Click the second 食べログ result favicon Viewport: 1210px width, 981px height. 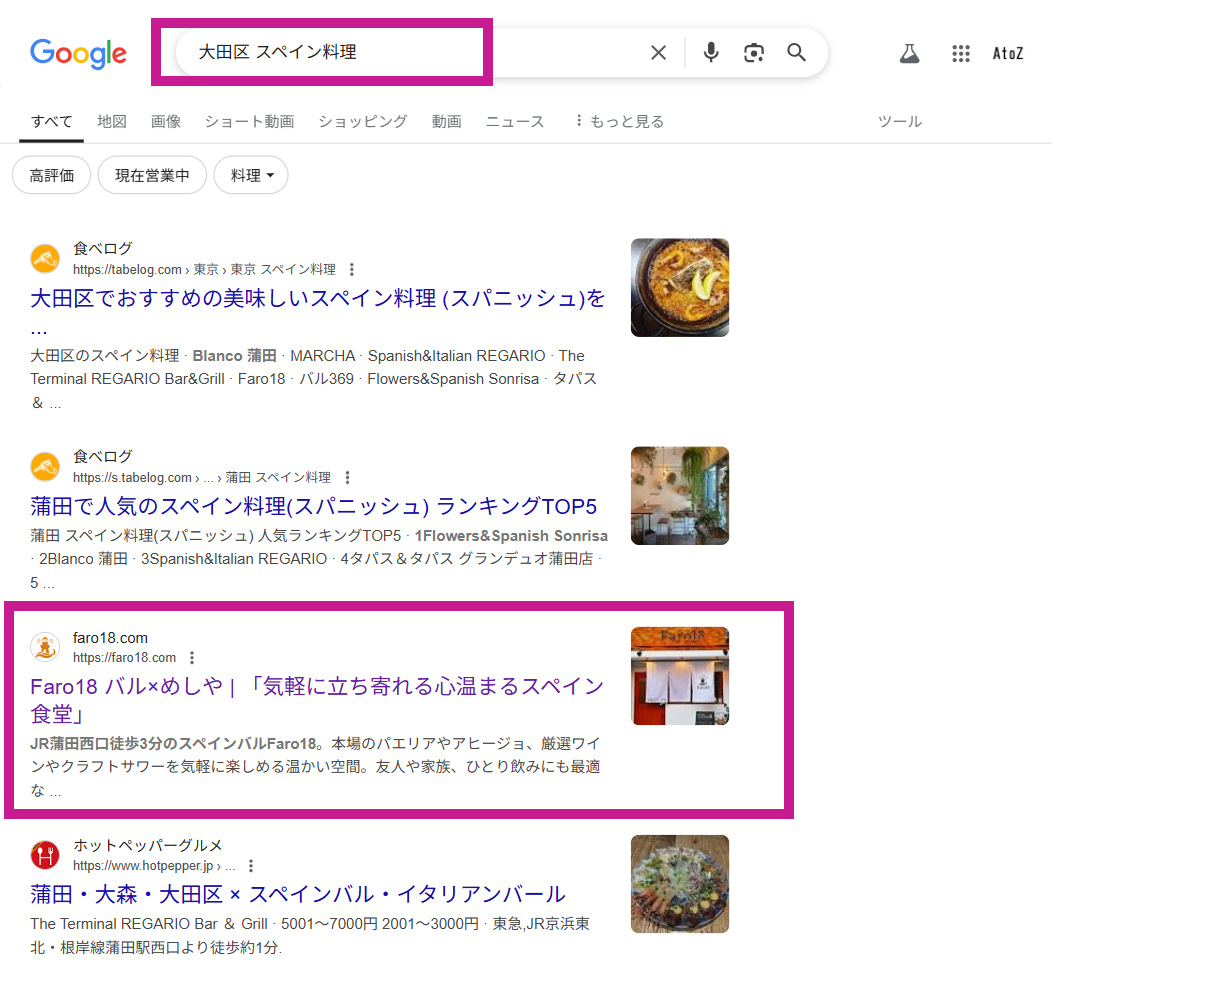point(45,467)
